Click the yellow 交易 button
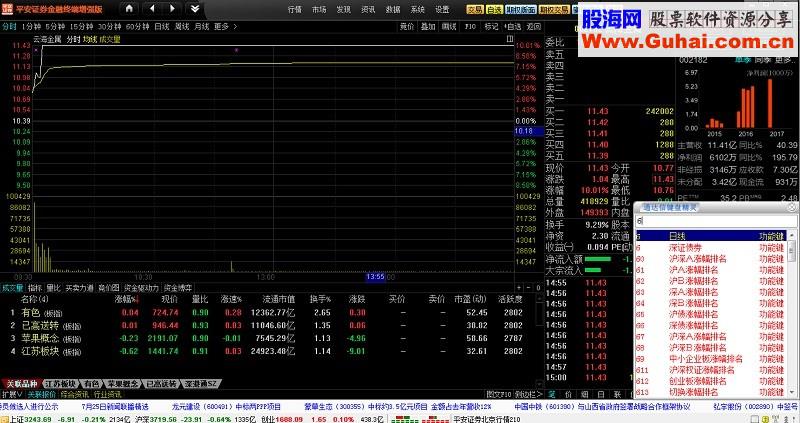The width and height of the screenshot is (800, 423). (475, 10)
